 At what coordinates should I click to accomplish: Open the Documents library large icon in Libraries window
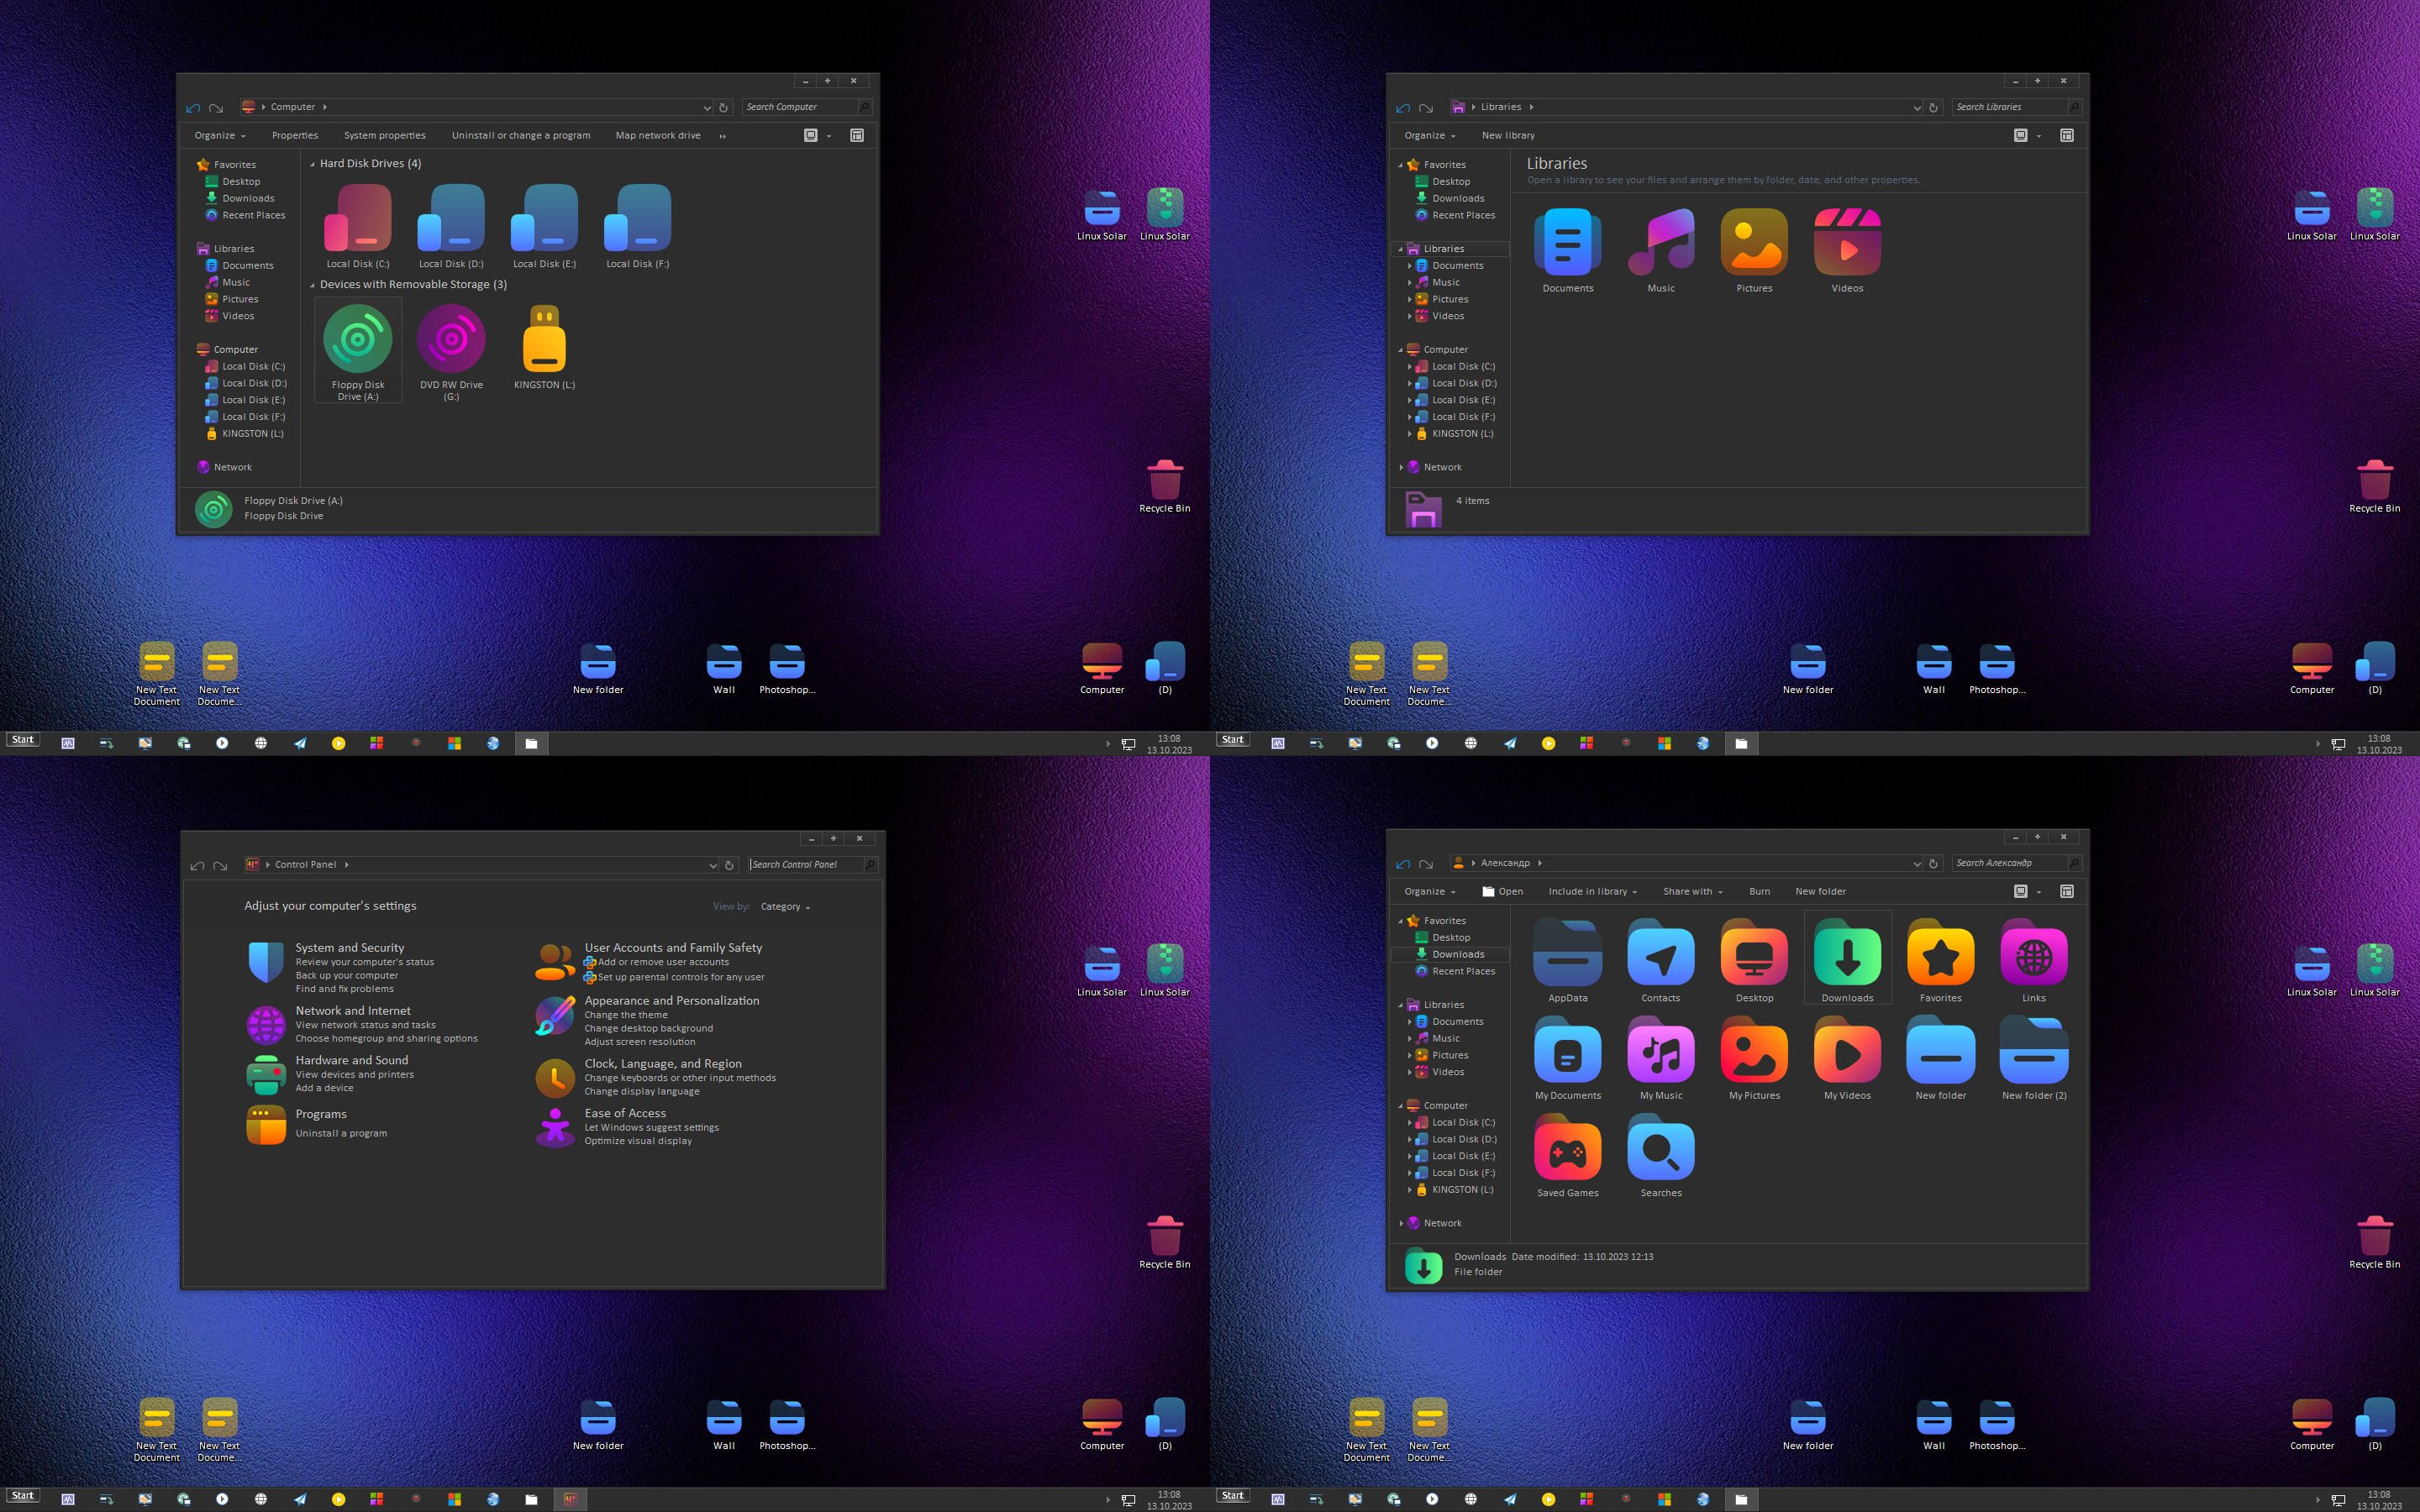(1567, 242)
